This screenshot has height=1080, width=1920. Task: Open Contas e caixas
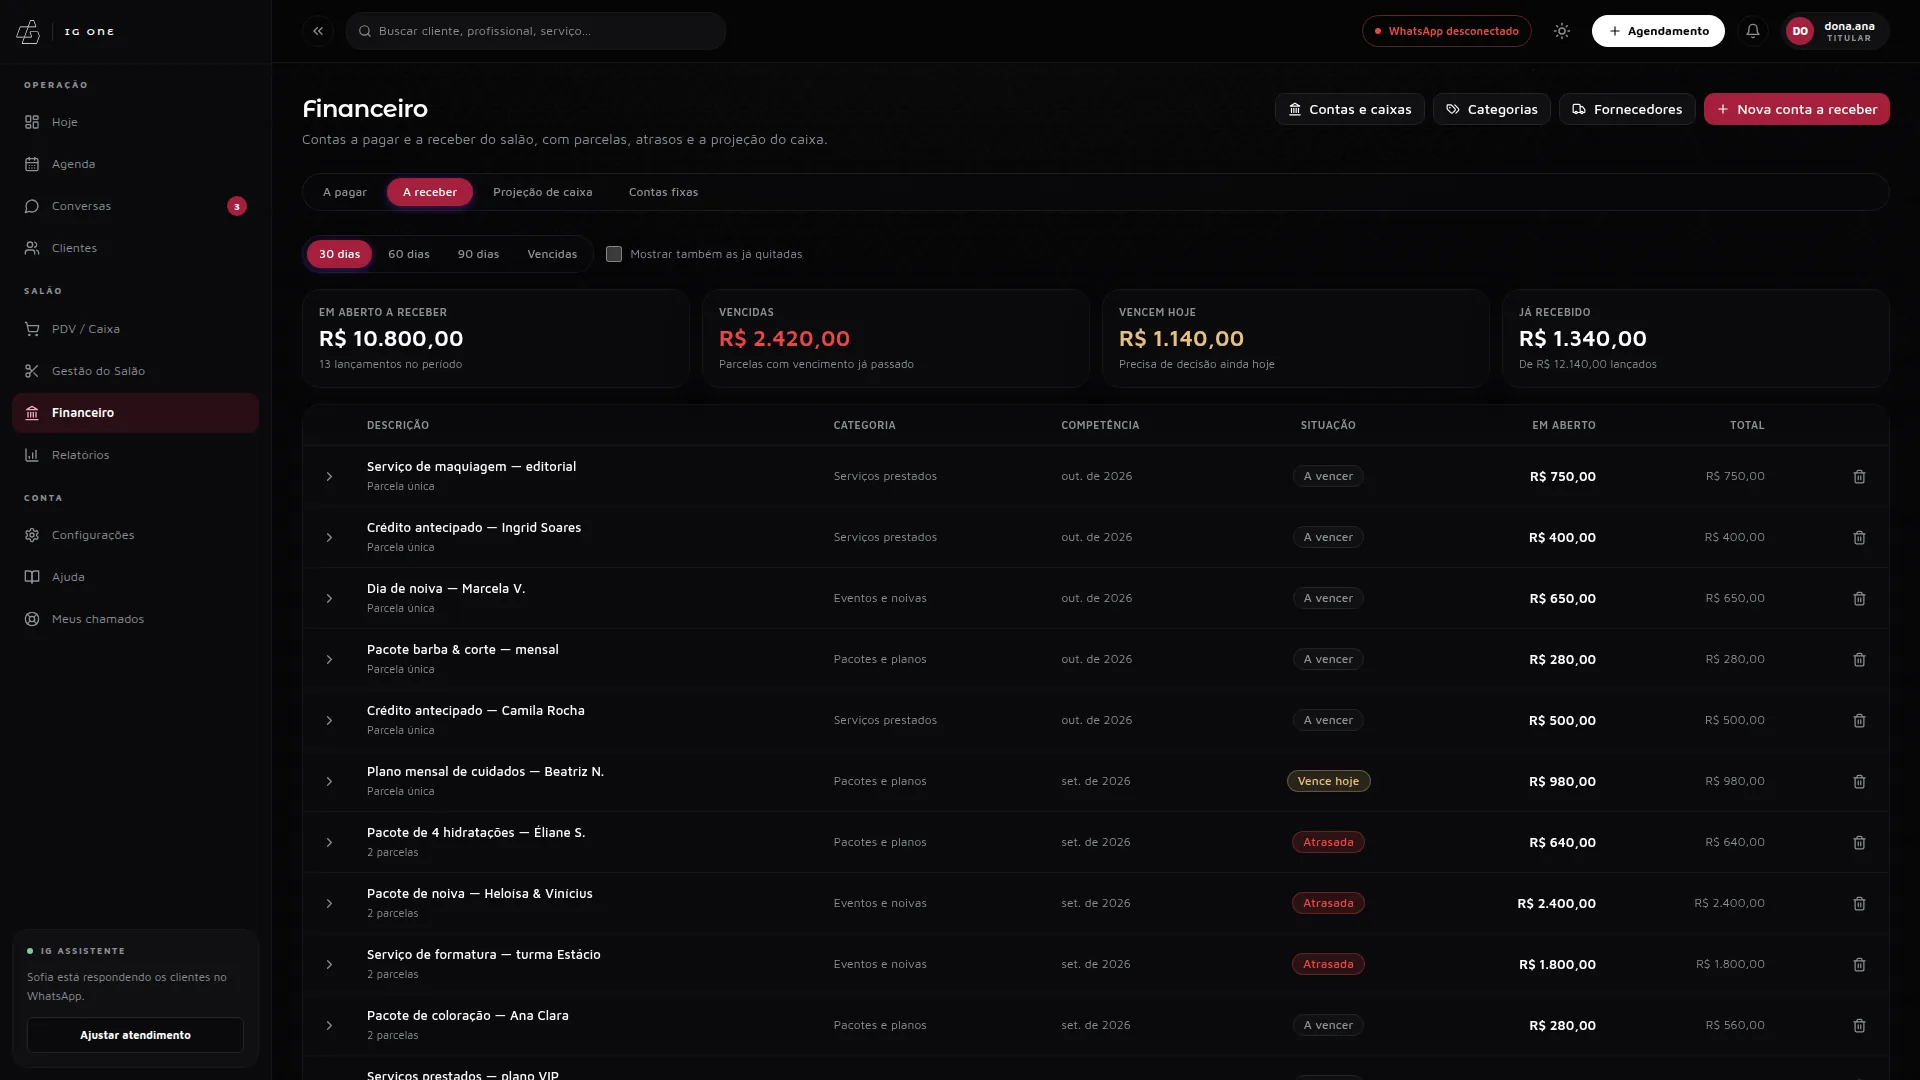click(x=1349, y=109)
